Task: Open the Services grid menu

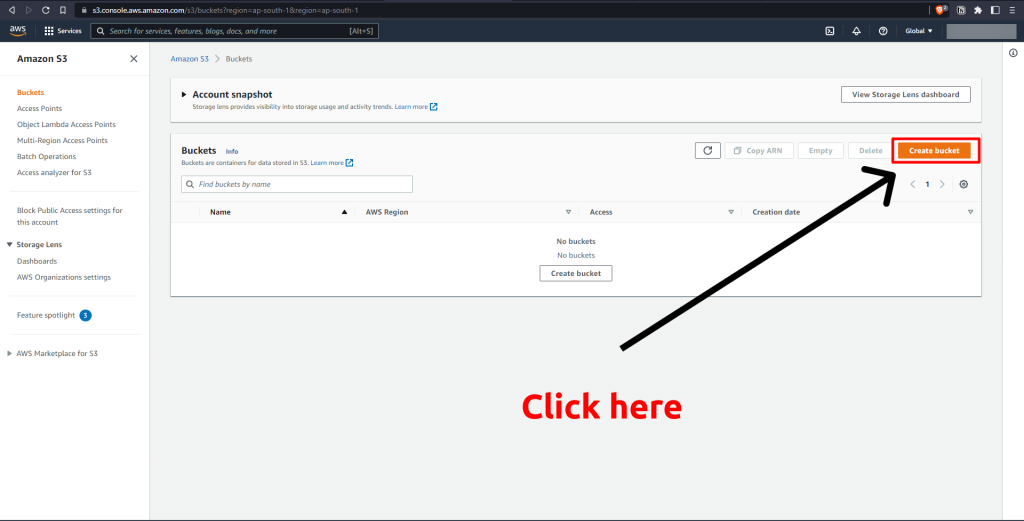Action: pyautogui.click(x=63, y=31)
